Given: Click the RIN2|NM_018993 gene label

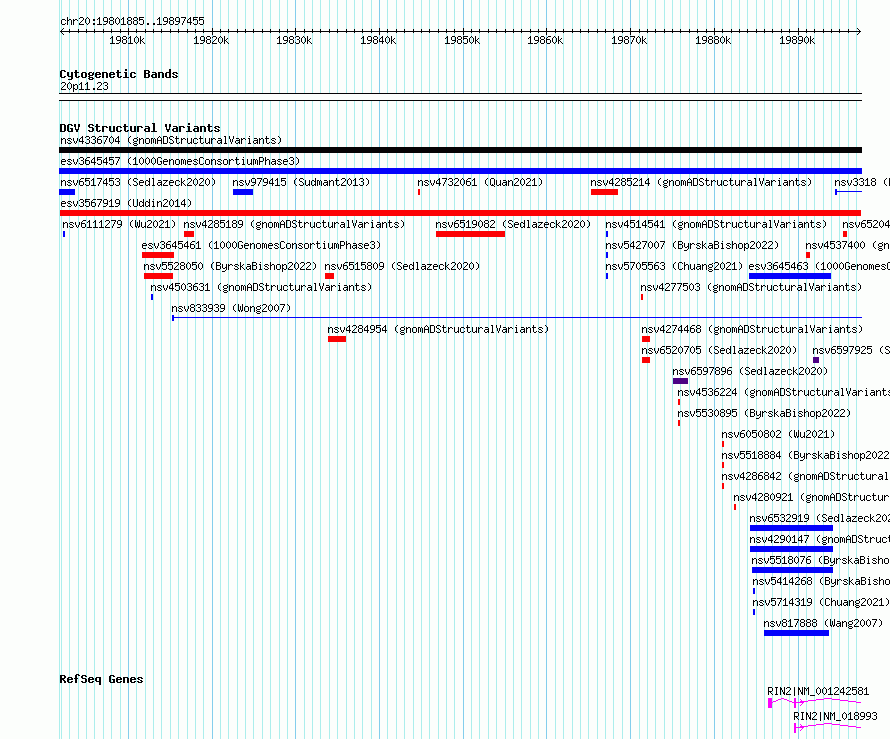Looking at the screenshot, I should coord(835,716).
